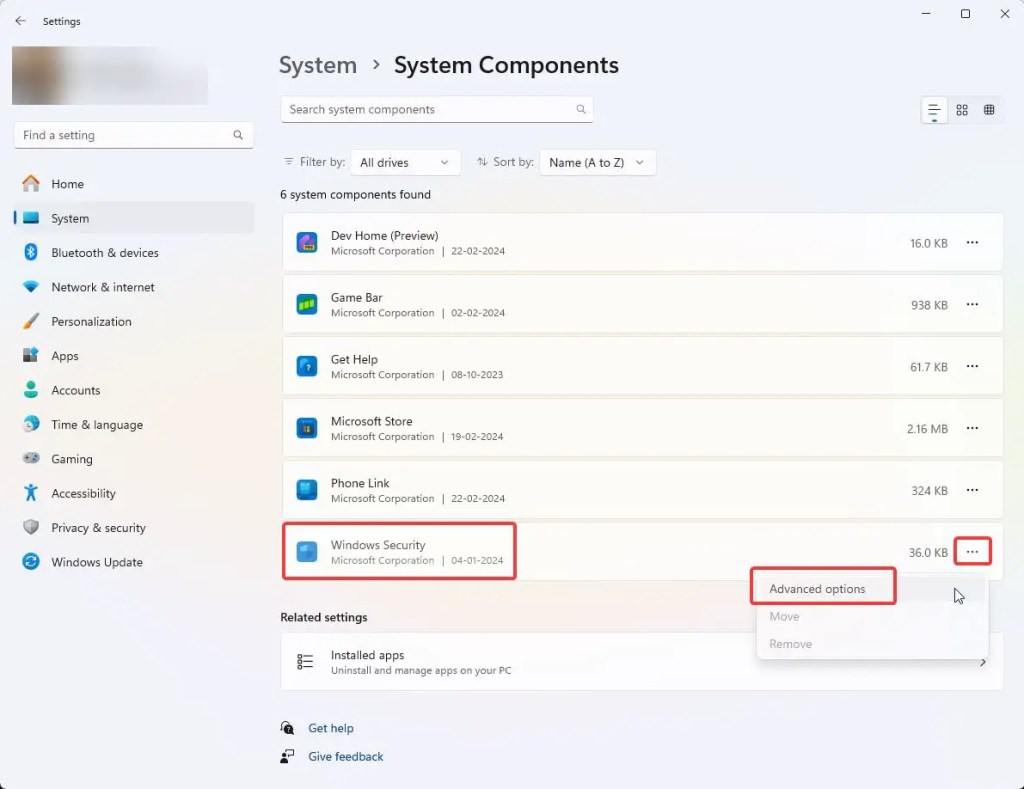This screenshot has width=1024, height=789.
Task: Open the Sort by Name dropdown
Action: tap(597, 162)
